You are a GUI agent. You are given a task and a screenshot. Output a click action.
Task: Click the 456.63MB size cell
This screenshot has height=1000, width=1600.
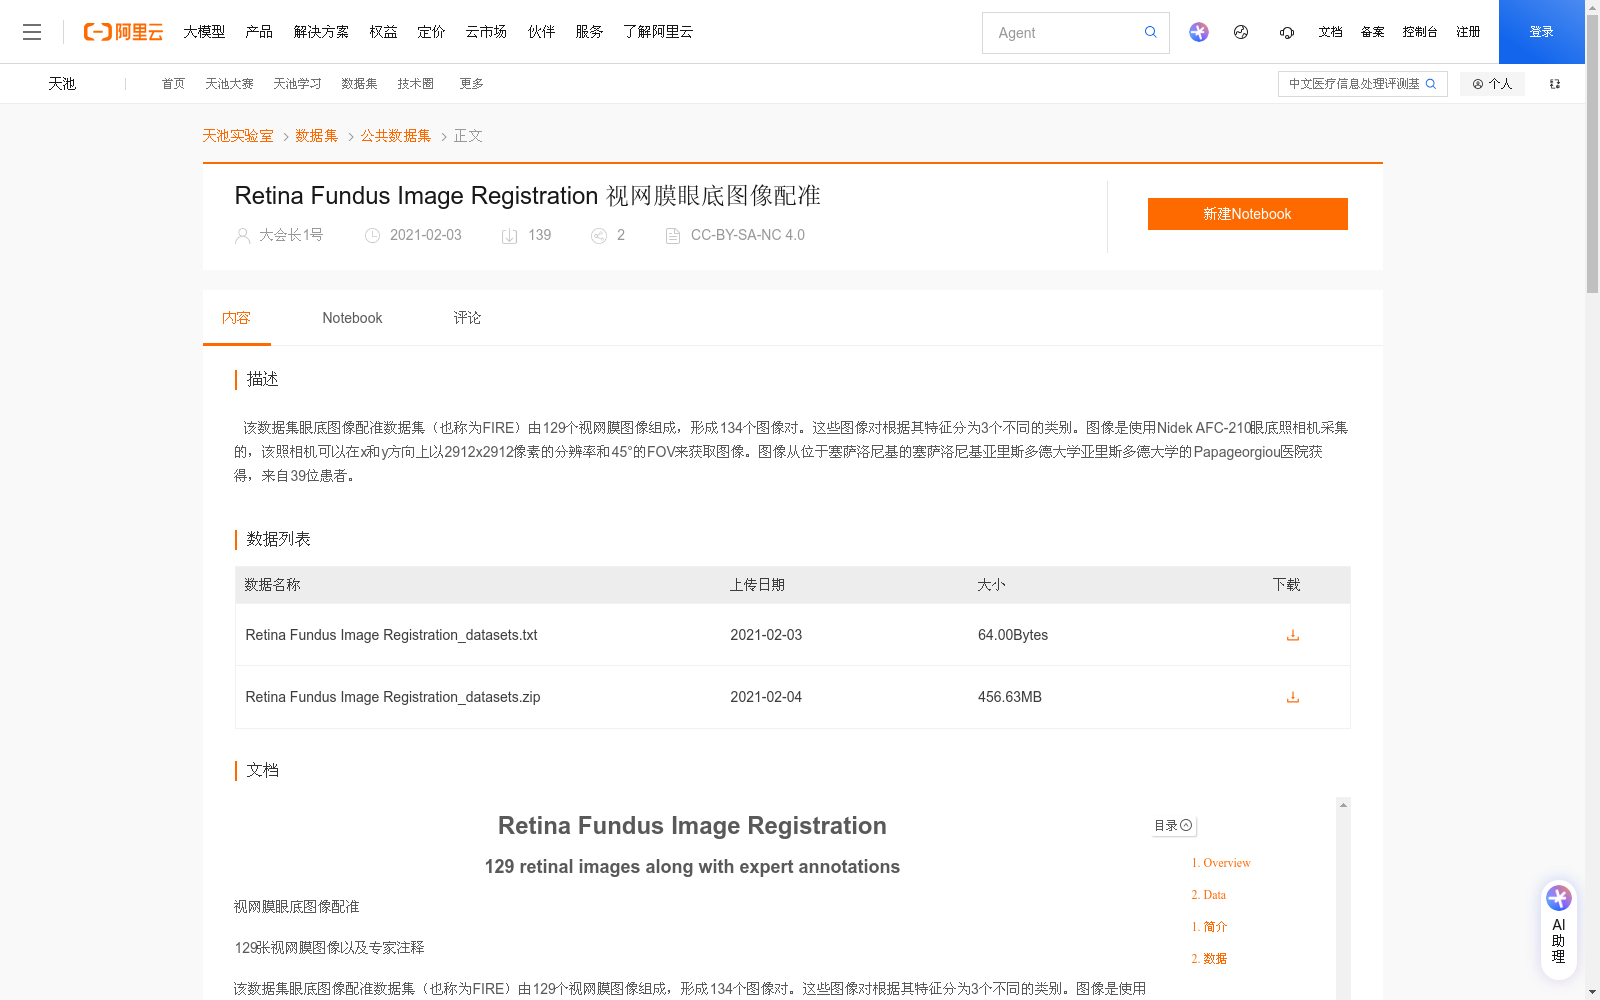click(x=1010, y=697)
